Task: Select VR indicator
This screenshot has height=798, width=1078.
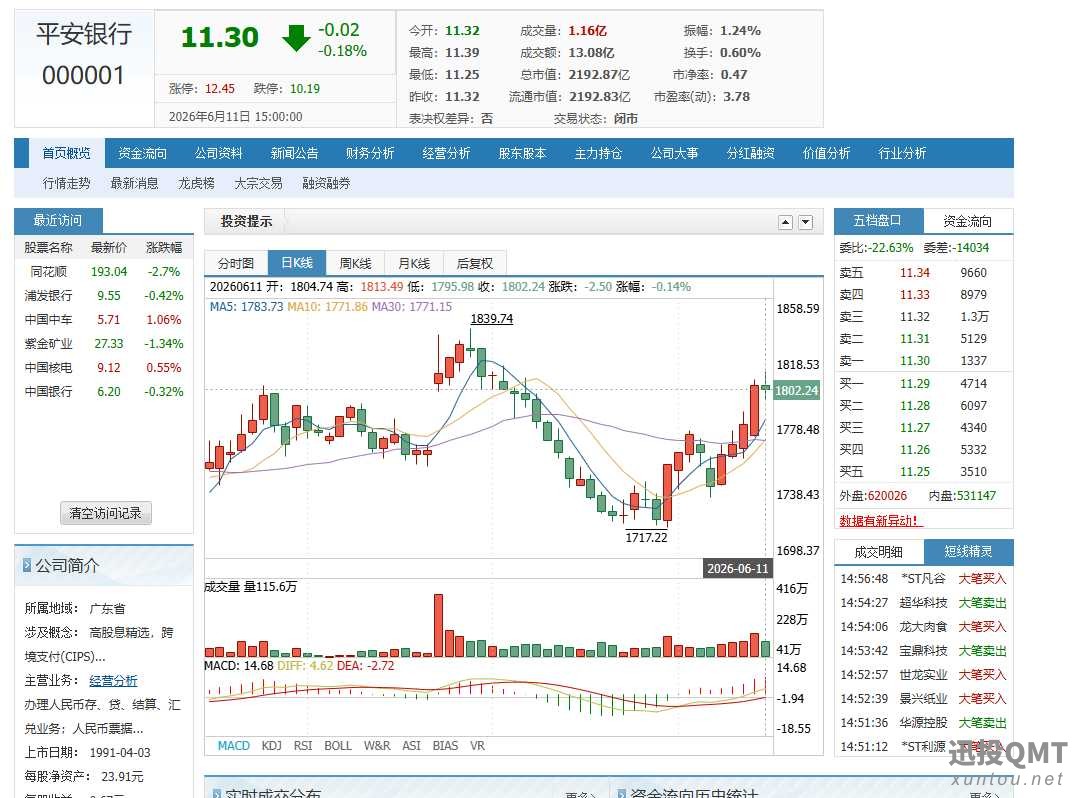Action: [477, 745]
